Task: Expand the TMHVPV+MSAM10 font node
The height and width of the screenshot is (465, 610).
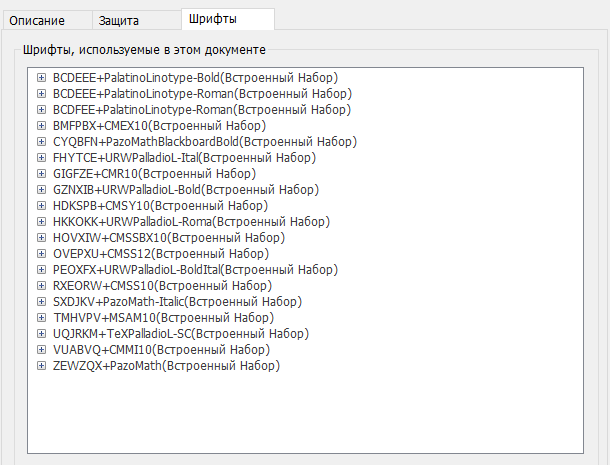Action: tap(41, 318)
